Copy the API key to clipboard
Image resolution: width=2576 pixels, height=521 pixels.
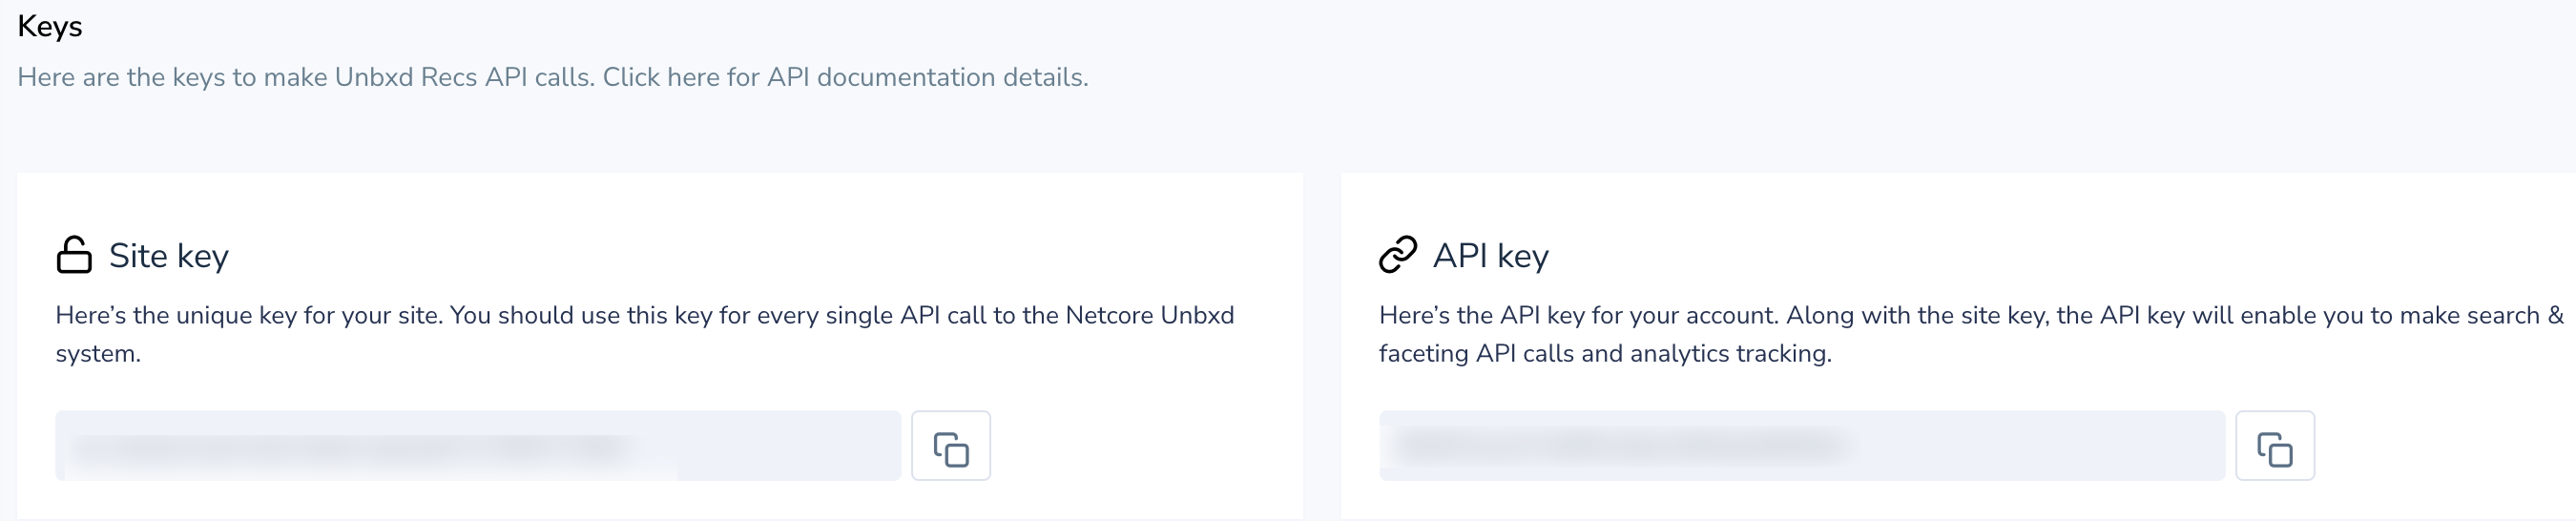tap(2274, 446)
